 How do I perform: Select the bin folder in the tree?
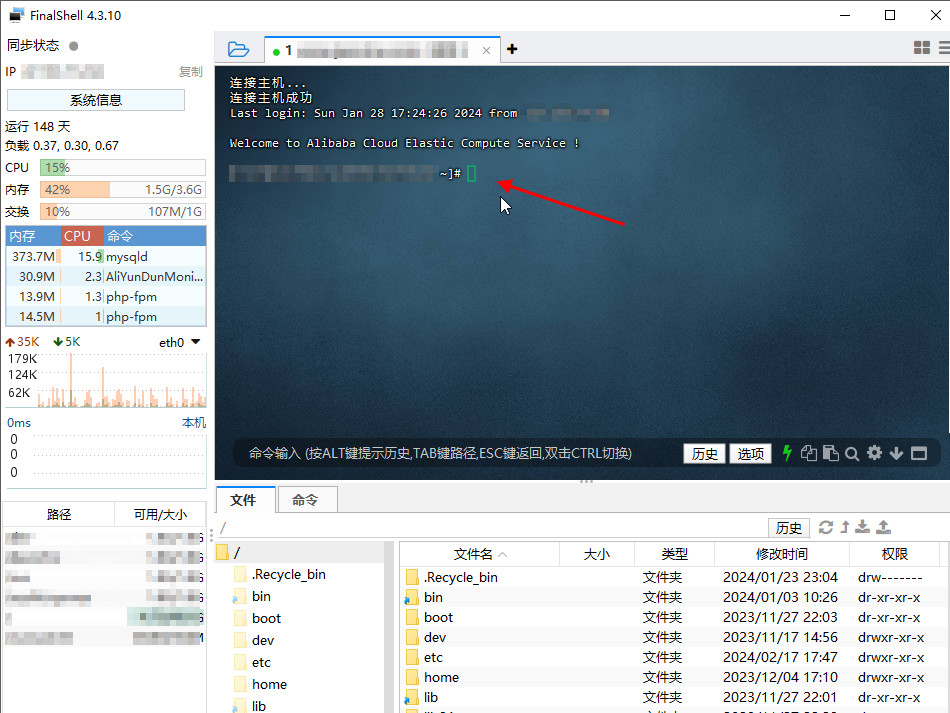click(261, 596)
